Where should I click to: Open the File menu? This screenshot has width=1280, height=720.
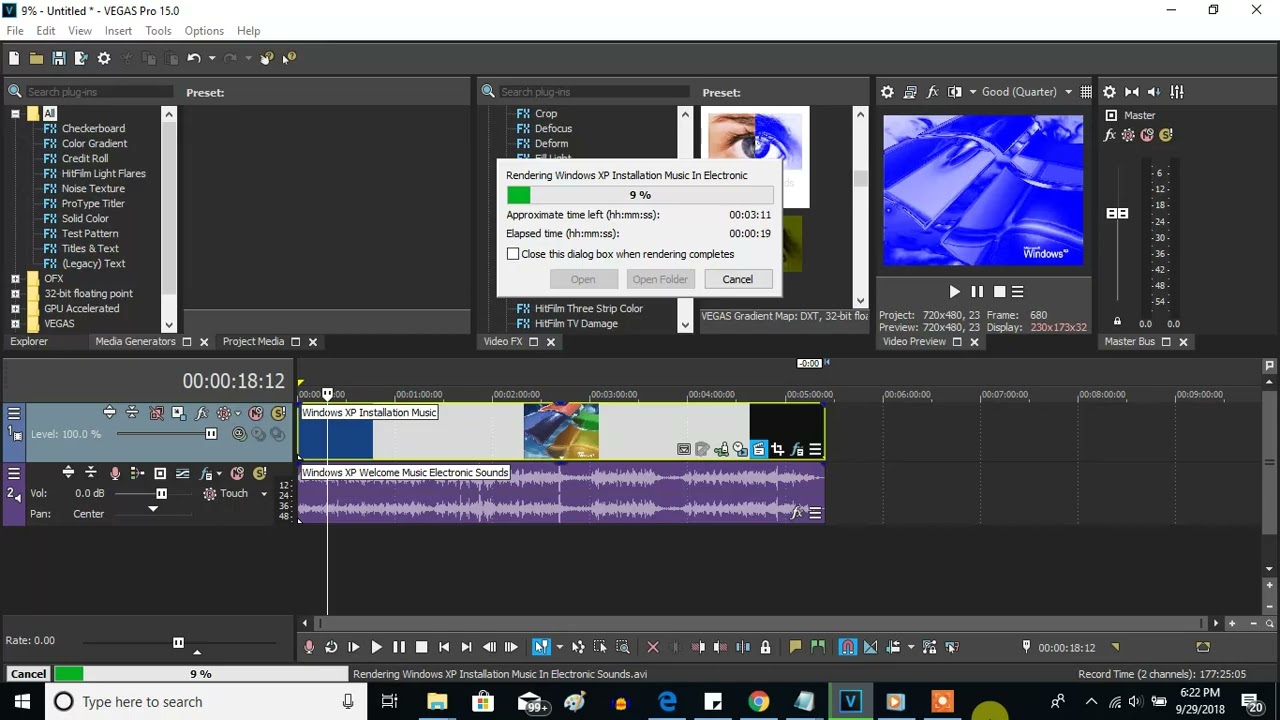point(15,31)
